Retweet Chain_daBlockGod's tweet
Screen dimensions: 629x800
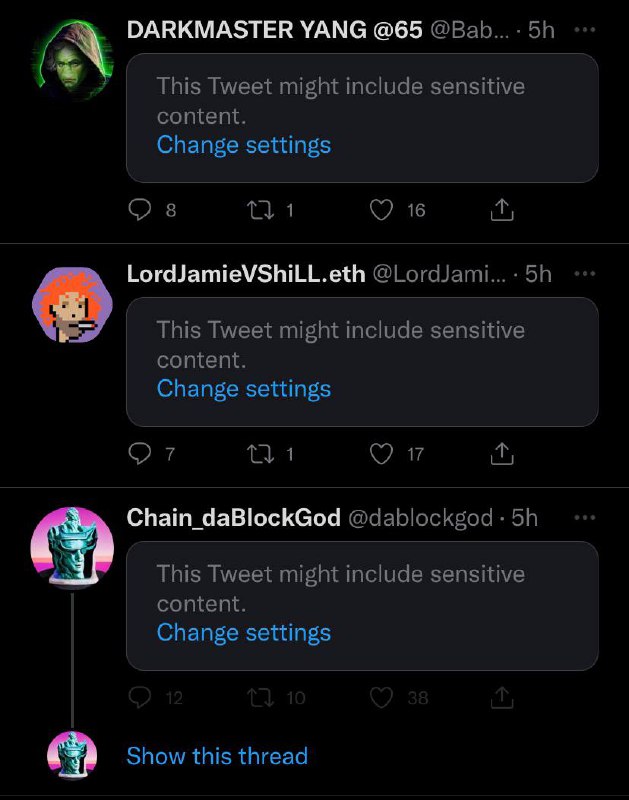(x=261, y=697)
